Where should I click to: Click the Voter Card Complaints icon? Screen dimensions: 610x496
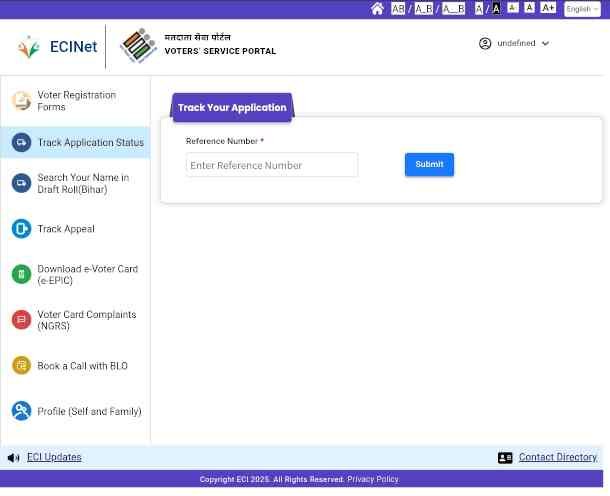click(21, 320)
